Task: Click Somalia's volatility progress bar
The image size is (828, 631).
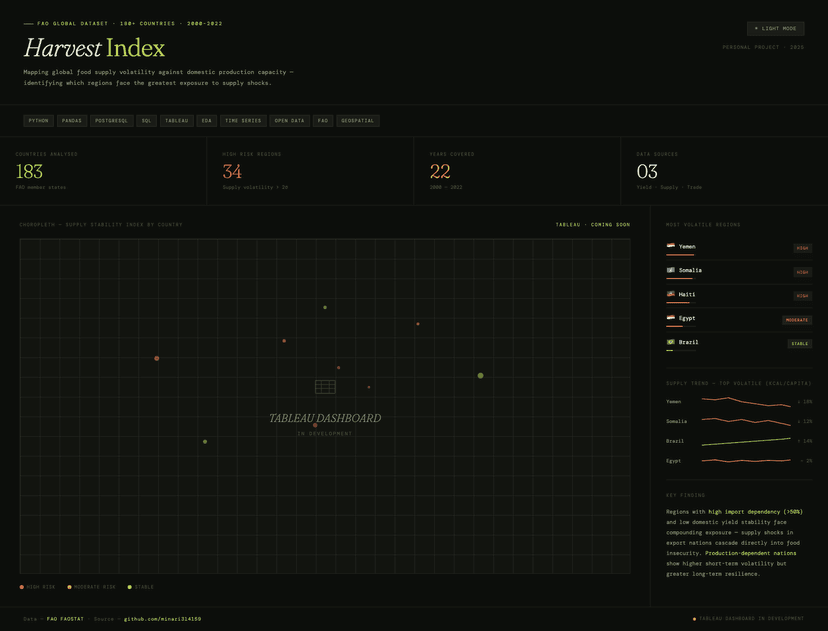Action: 681,278
